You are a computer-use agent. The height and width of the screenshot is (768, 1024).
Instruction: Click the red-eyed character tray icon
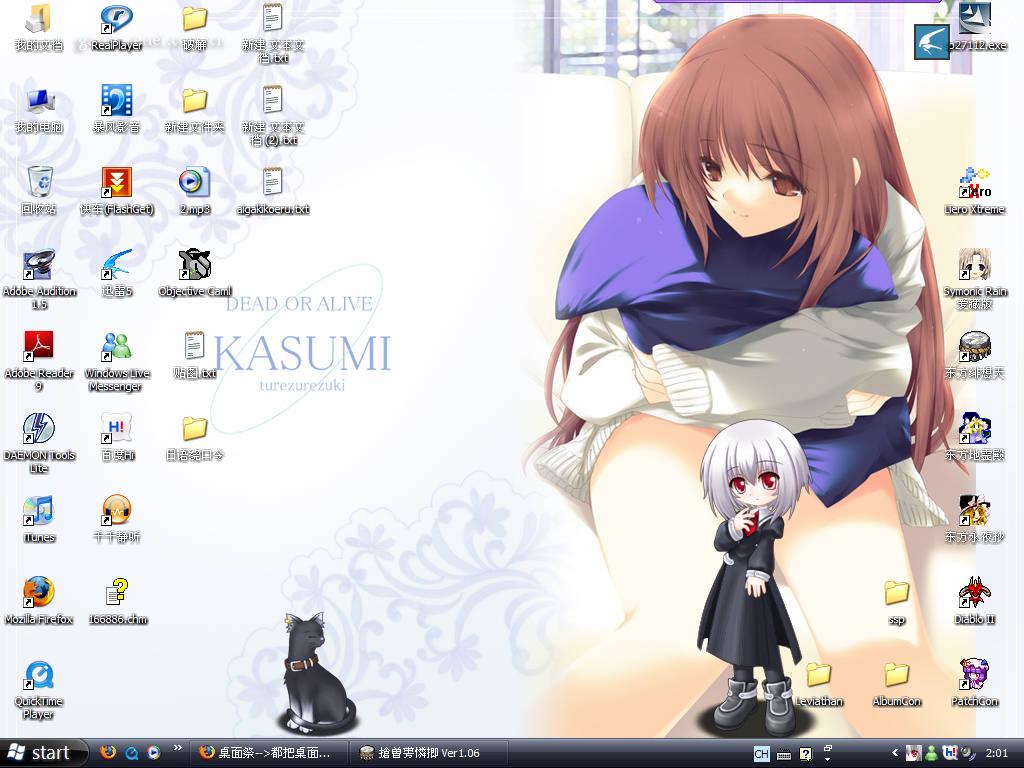[914, 753]
